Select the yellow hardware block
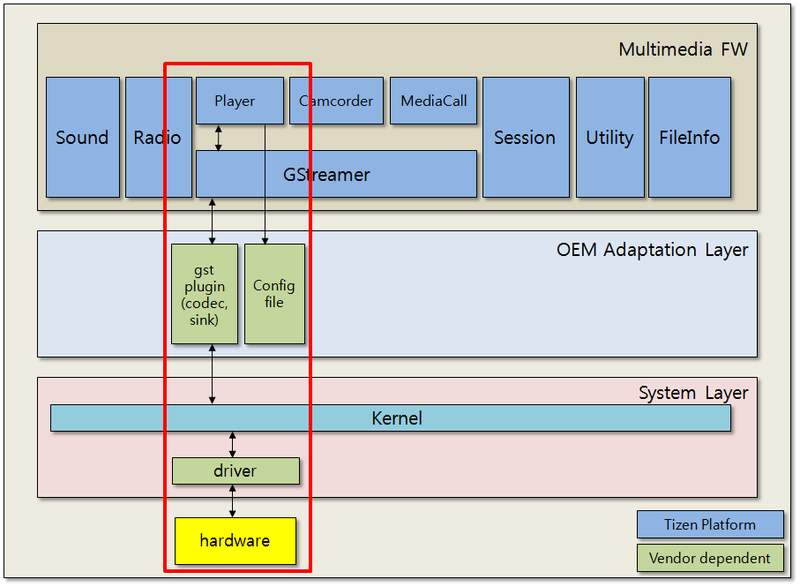800x587 pixels. tap(233, 541)
